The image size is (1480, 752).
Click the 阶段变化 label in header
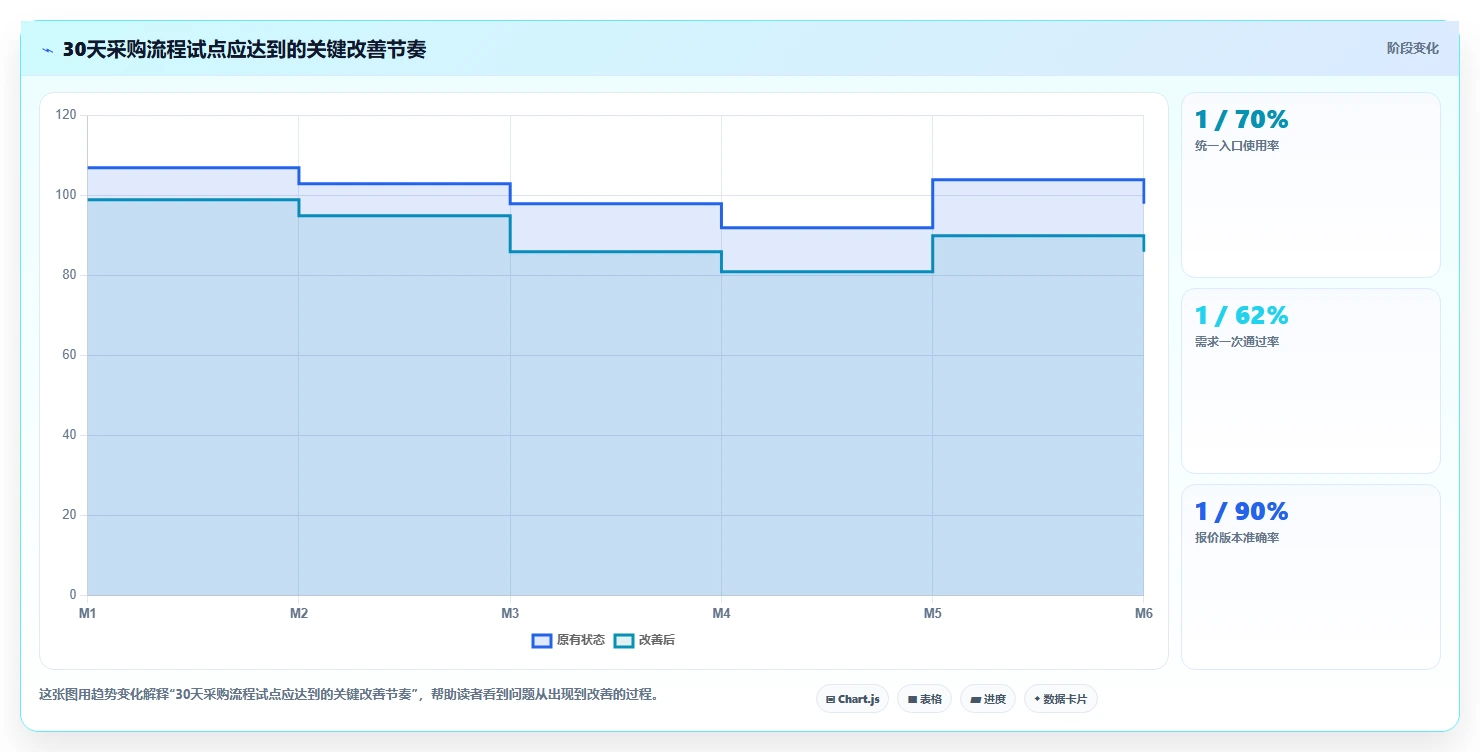[1412, 48]
